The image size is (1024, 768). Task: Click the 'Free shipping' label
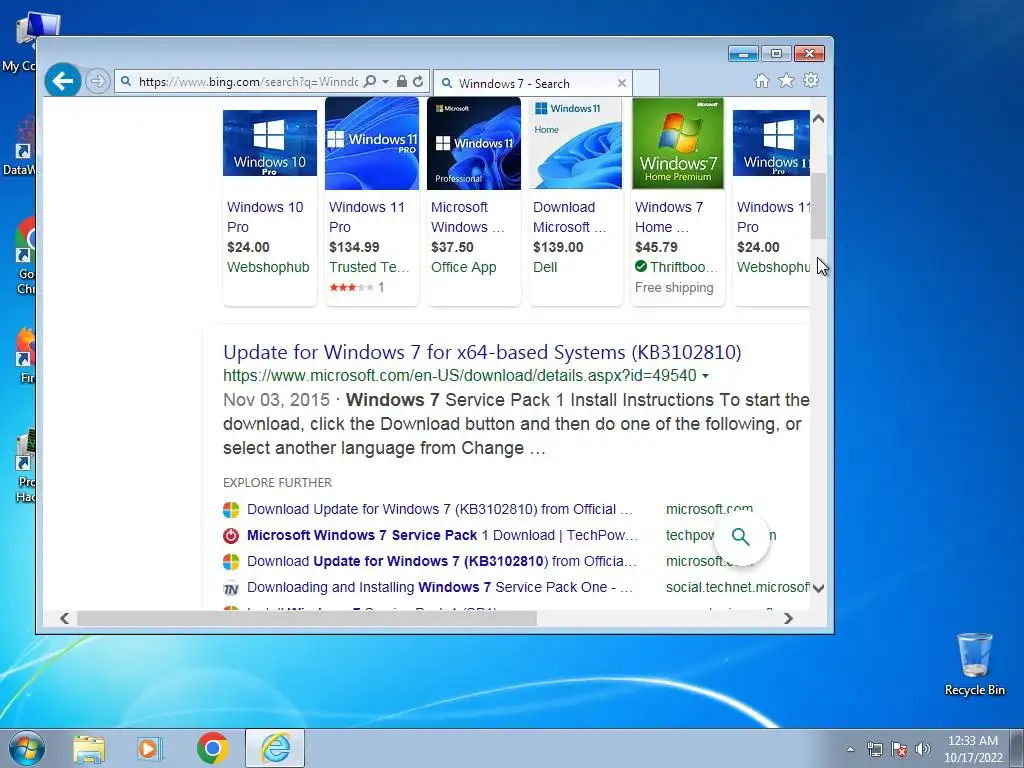point(674,287)
